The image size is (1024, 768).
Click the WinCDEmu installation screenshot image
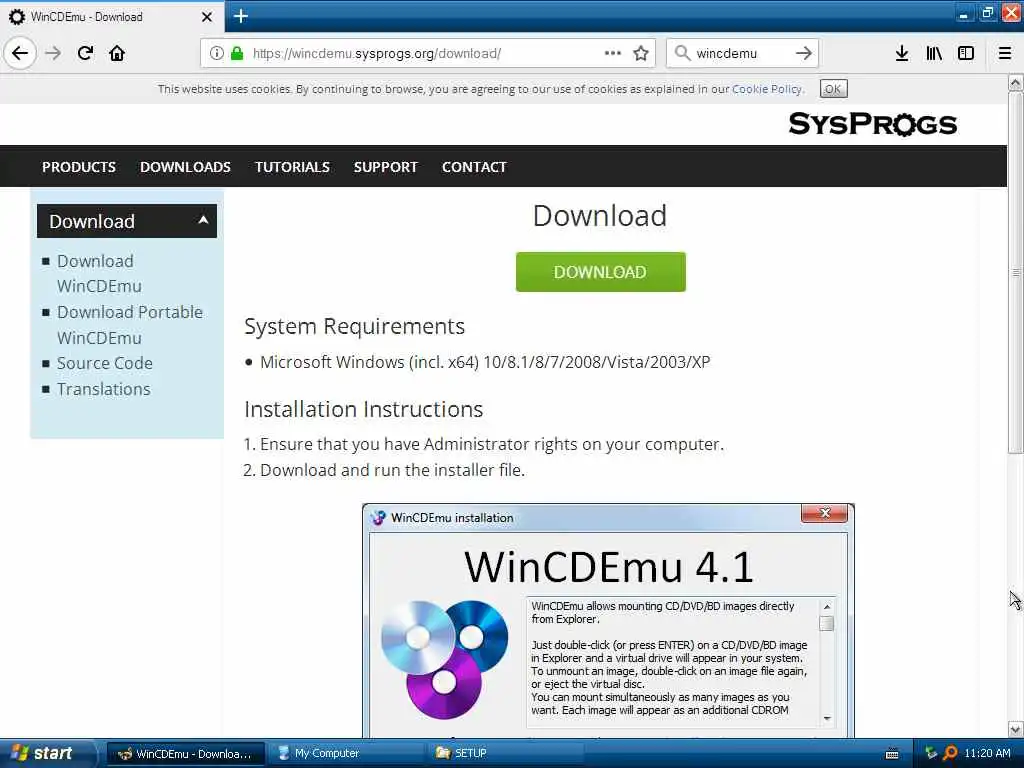[608, 620]
